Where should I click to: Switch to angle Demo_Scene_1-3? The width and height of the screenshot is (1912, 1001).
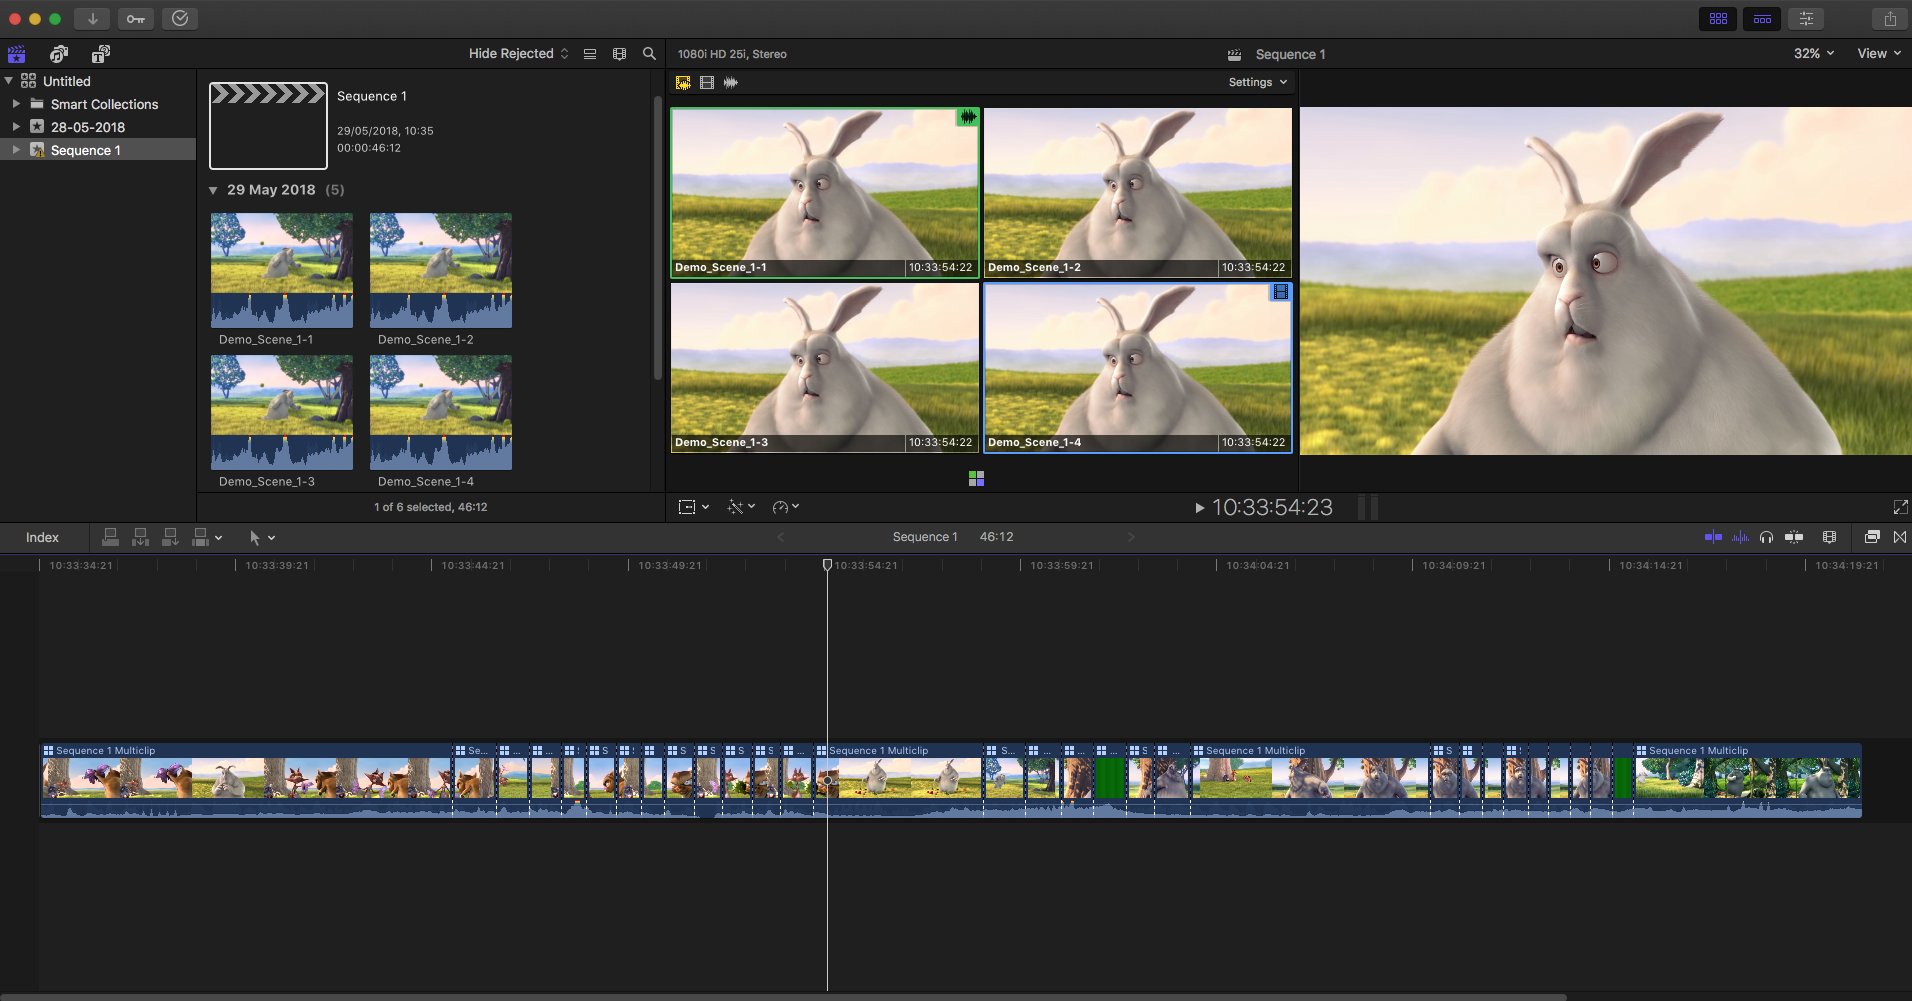click(x=825, y=368)
